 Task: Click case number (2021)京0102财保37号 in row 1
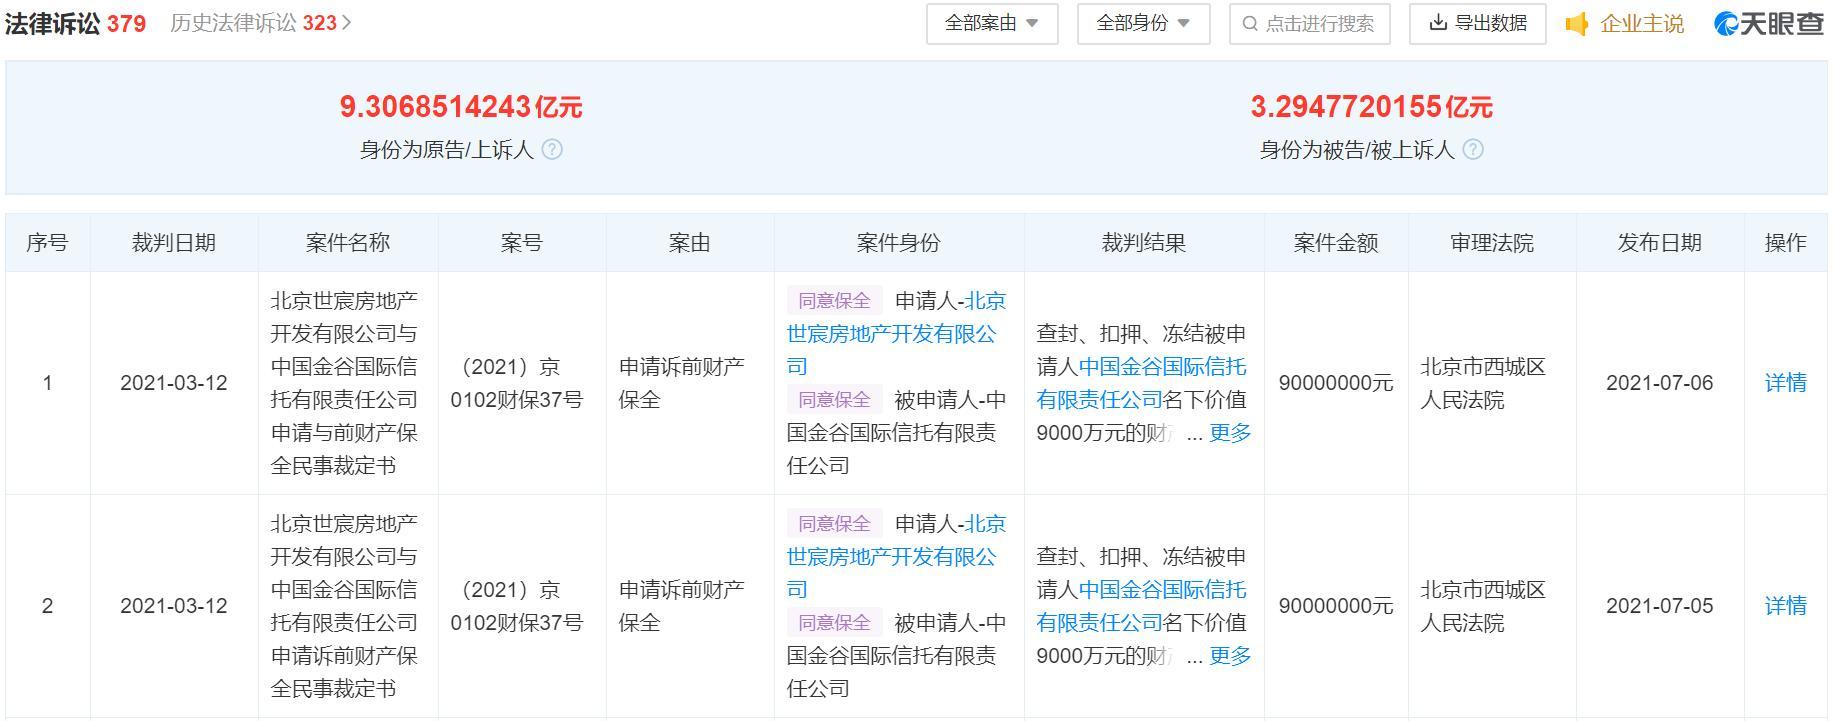[517, 383]
